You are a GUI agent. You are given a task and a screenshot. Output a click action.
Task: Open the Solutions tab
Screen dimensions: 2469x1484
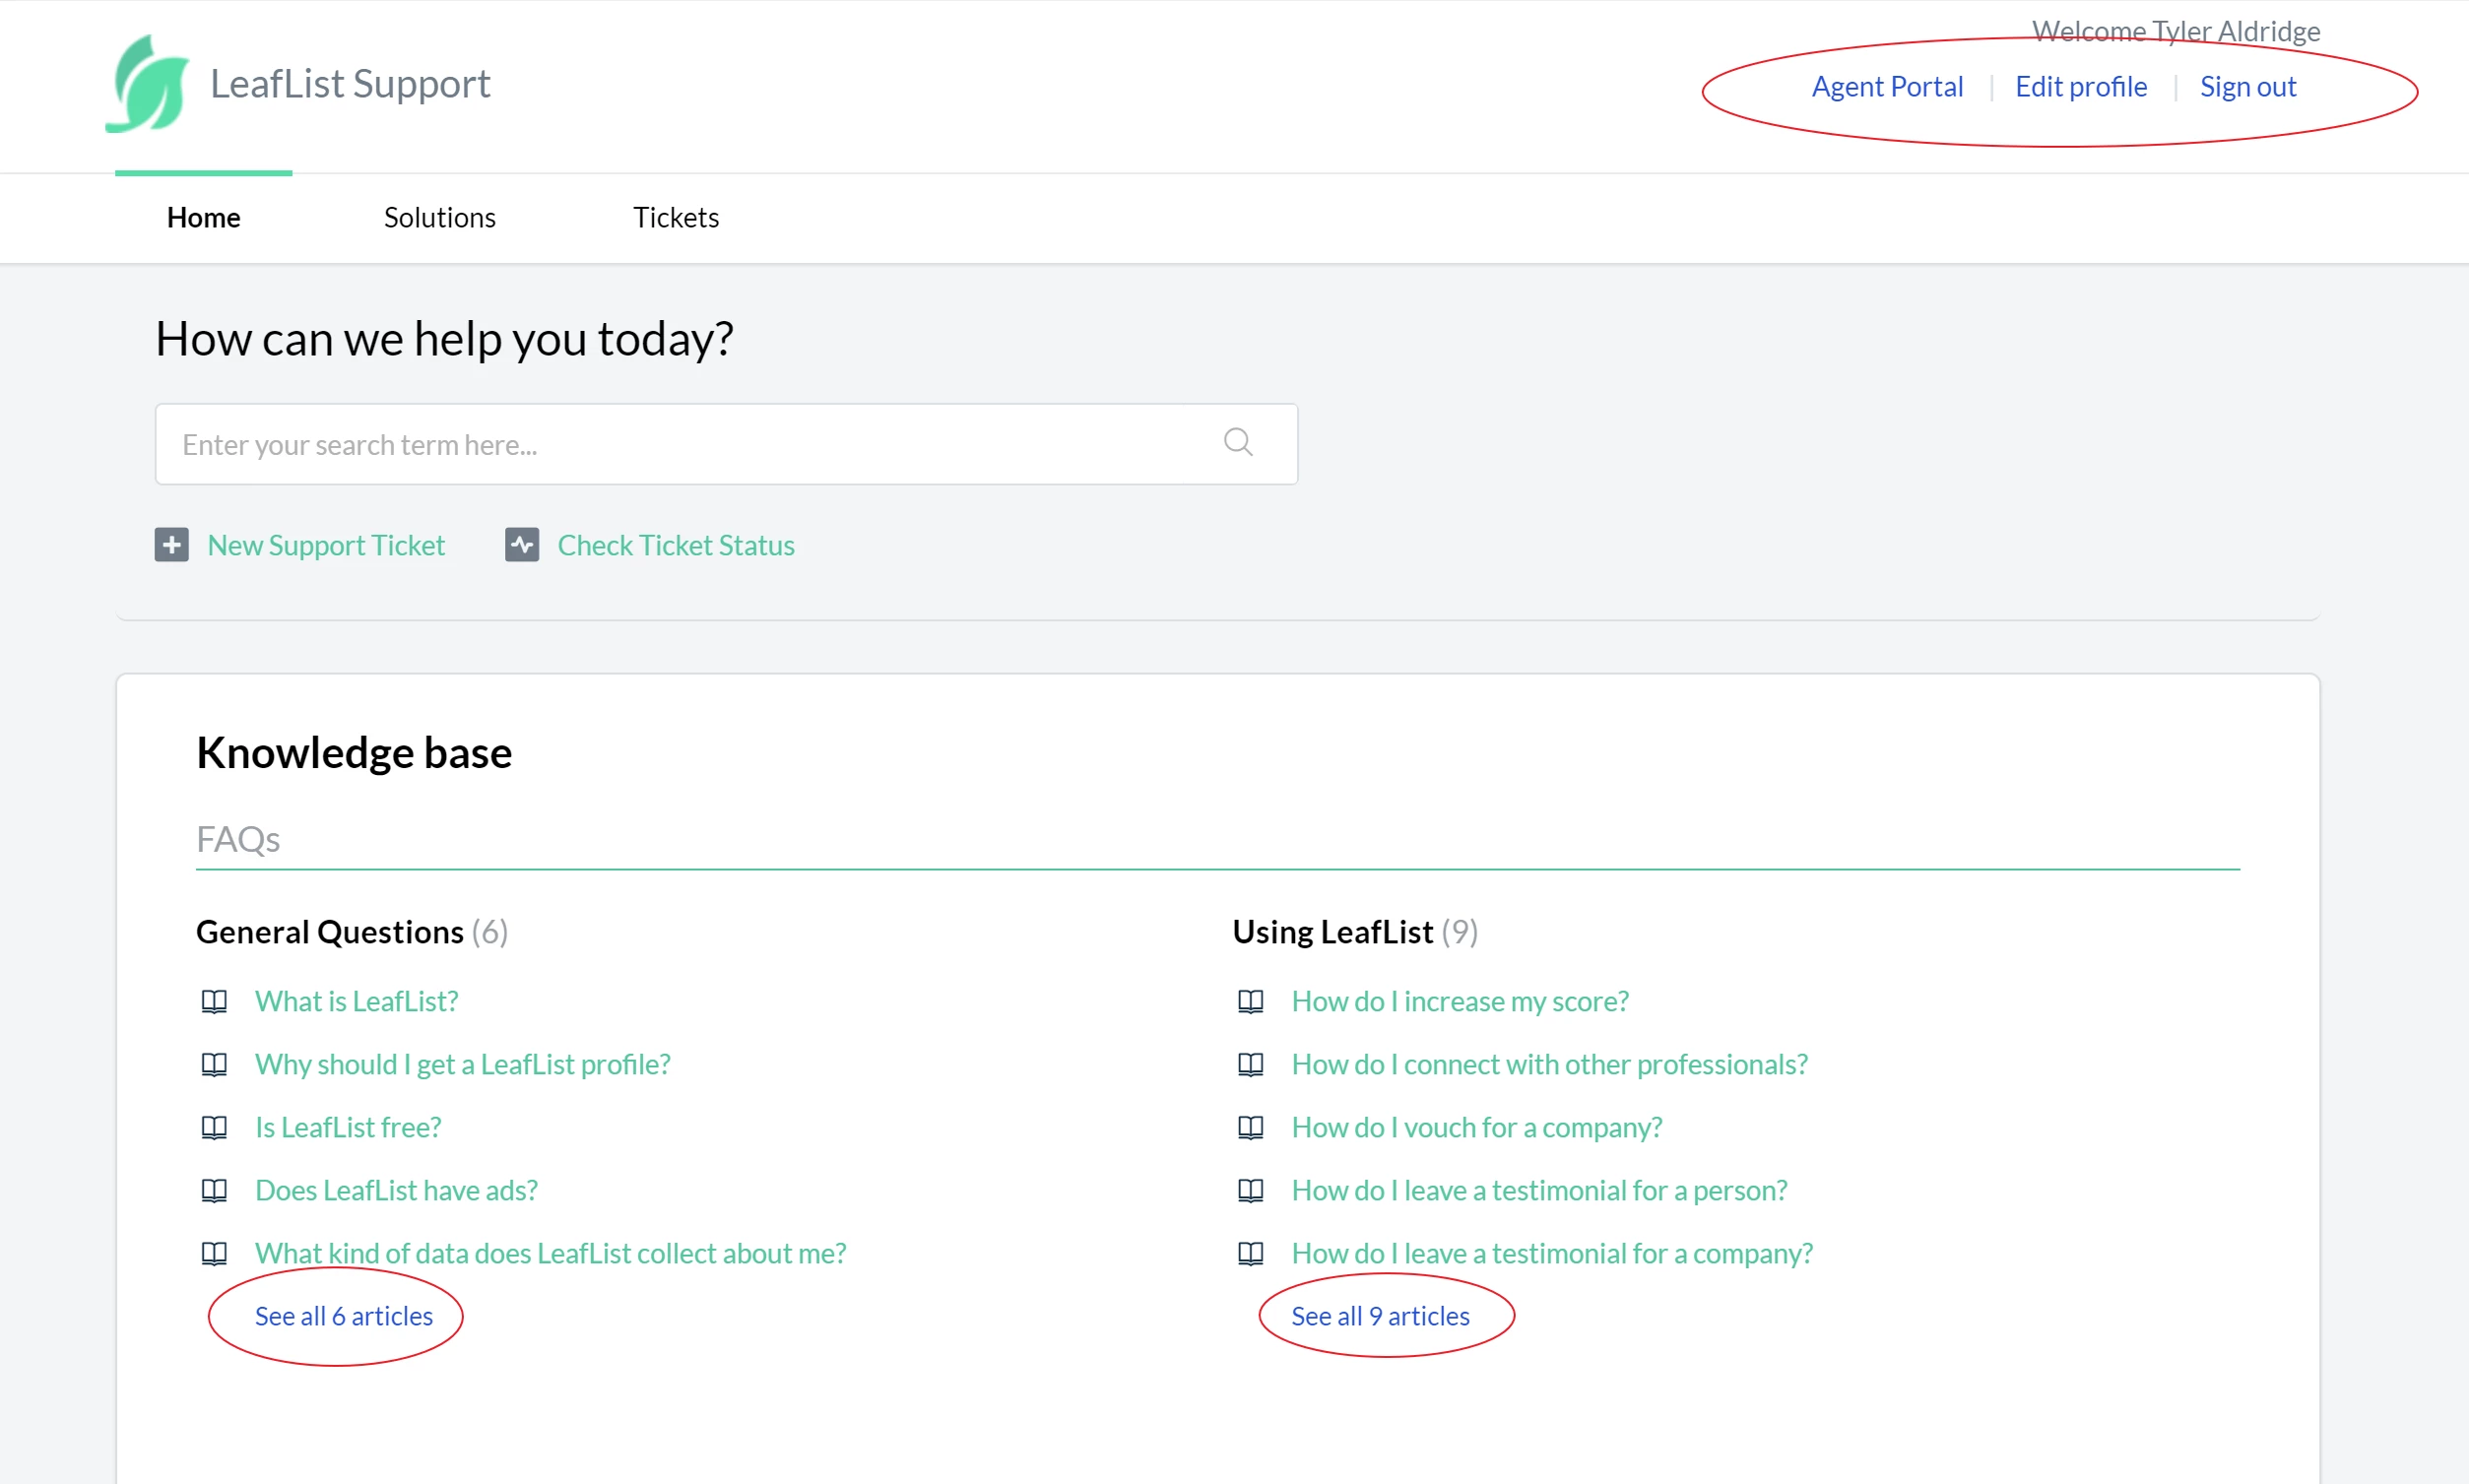click(440, 217)
